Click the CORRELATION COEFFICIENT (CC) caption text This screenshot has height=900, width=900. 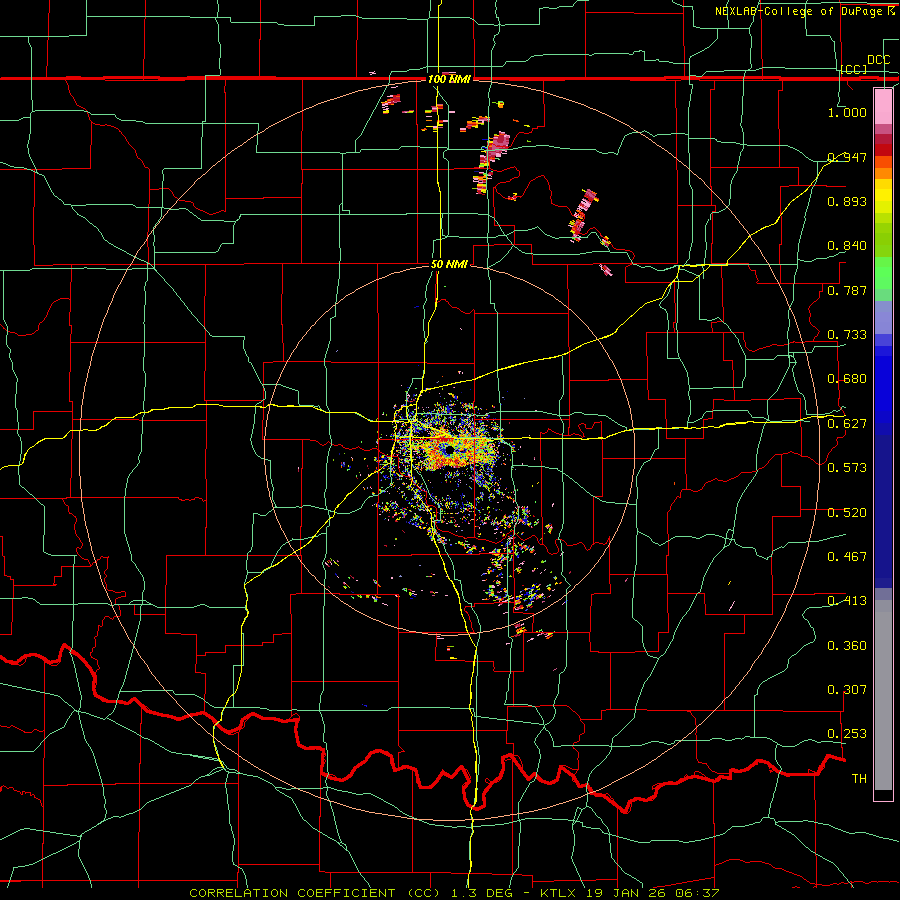pos(315,893)
